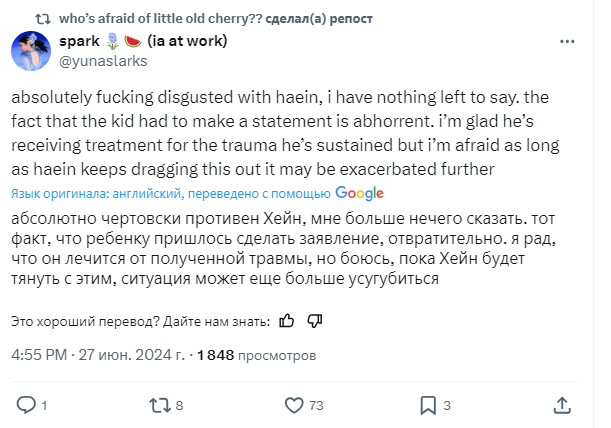Open the three-dot more options menu

pyautogui.click(x=566, y=42)
